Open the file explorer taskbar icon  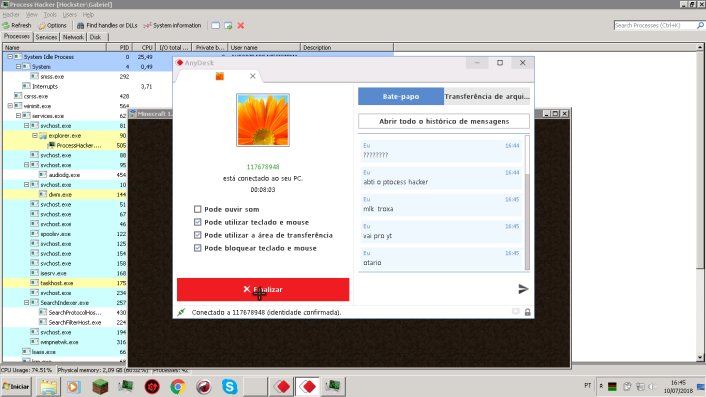tap(49, 387)
